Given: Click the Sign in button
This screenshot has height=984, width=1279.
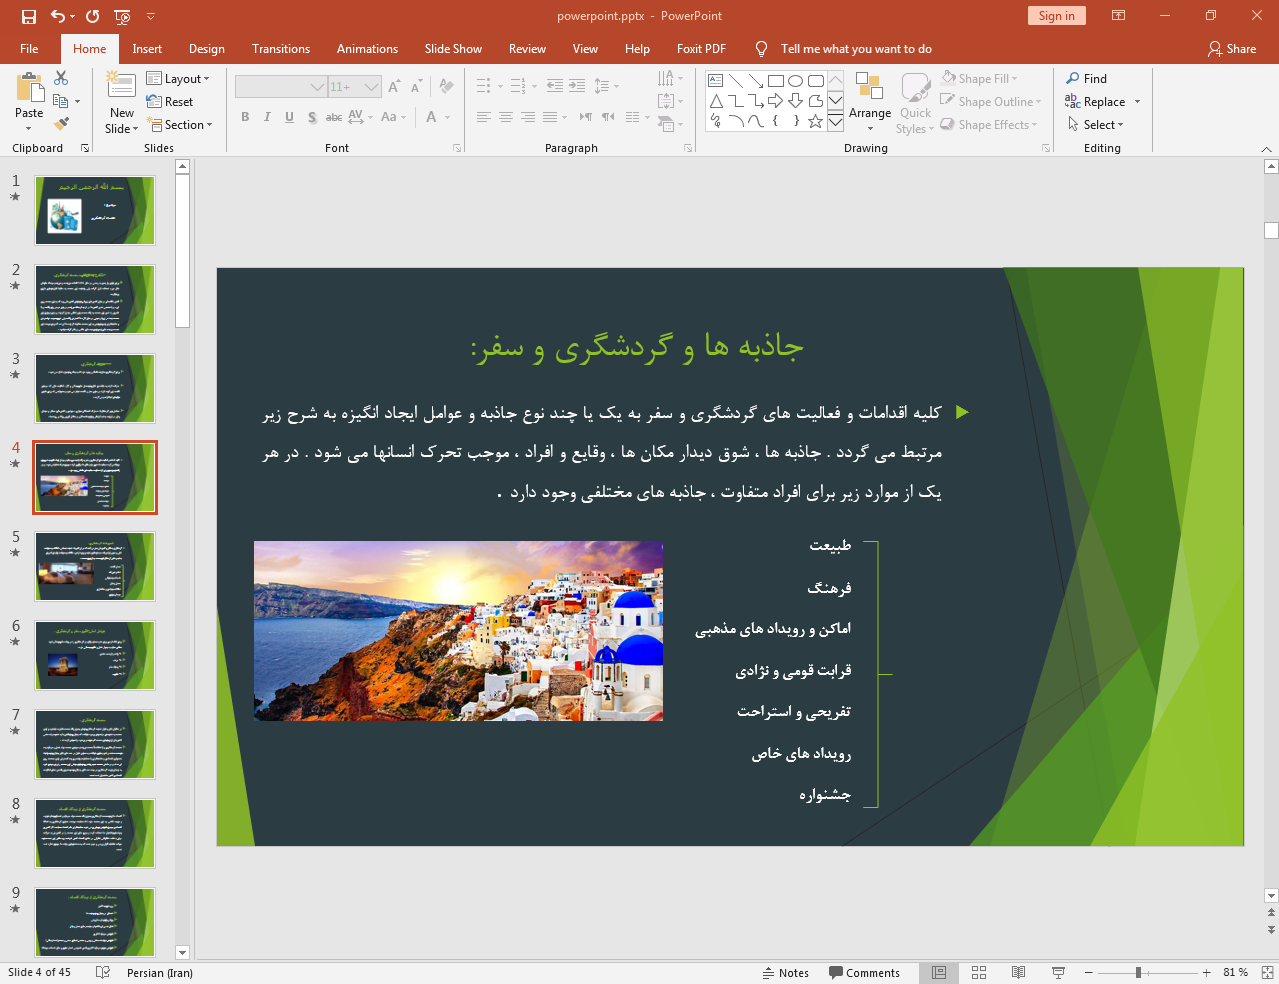Looking at the screenshot, I should coord(1056,16).
